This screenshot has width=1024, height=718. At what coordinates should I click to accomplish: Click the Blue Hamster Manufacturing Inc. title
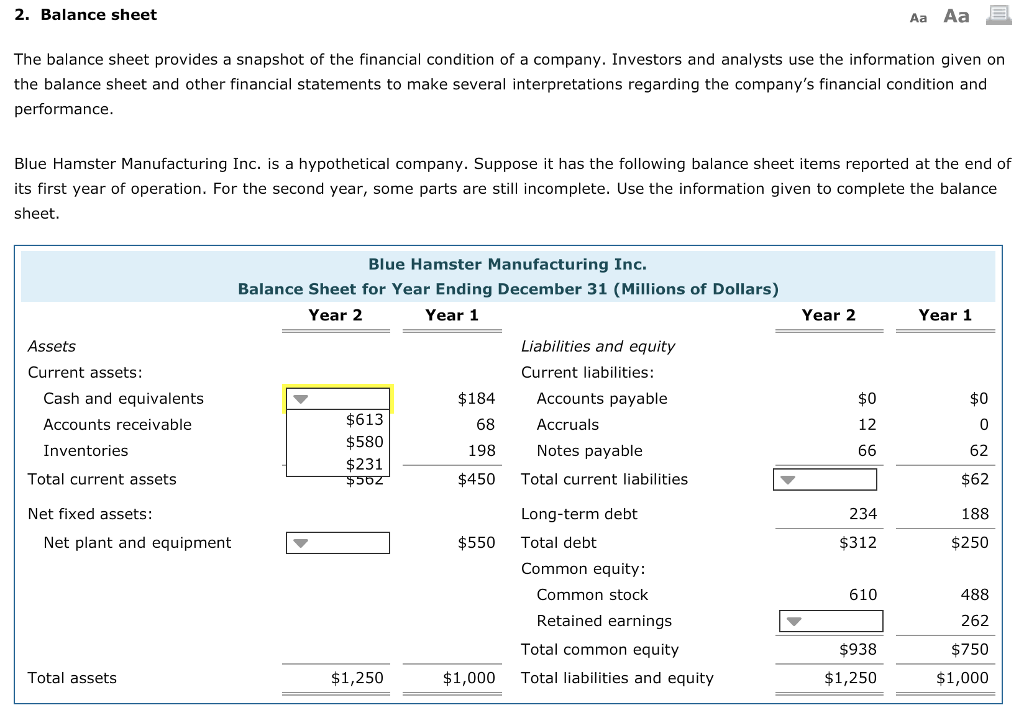[509, 264]
